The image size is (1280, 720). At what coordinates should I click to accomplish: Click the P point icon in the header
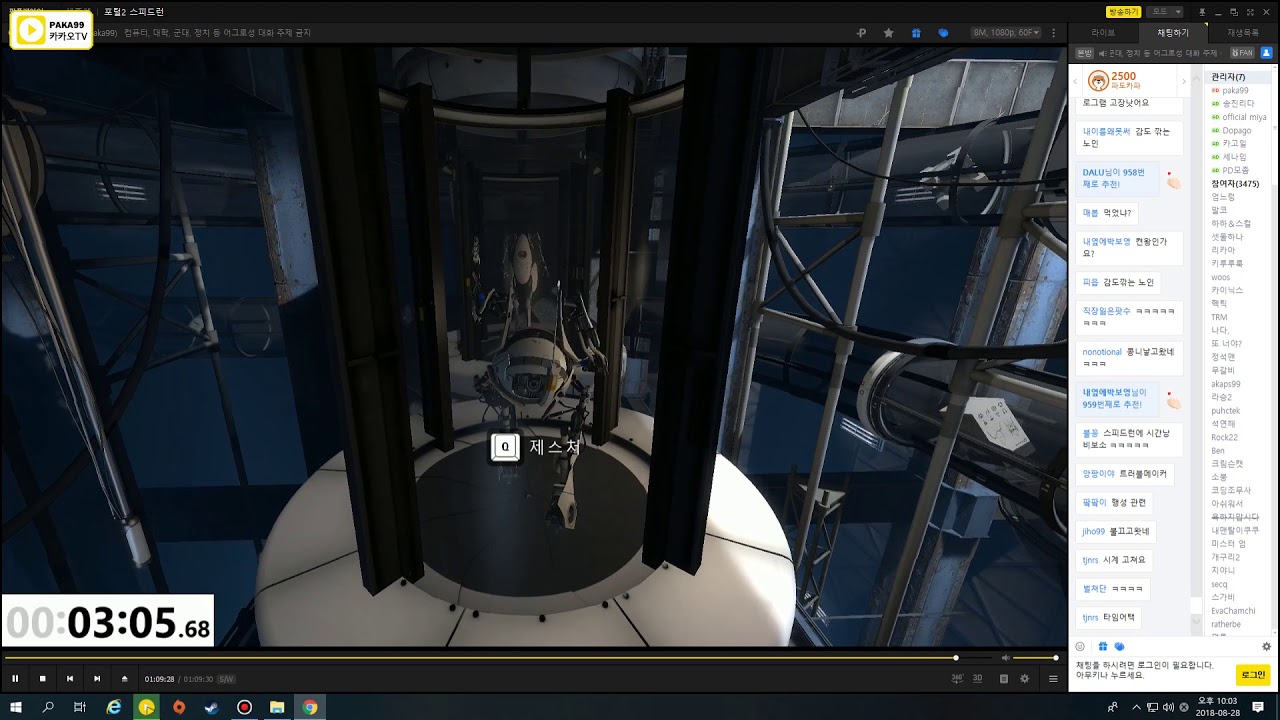coord(861,33)
